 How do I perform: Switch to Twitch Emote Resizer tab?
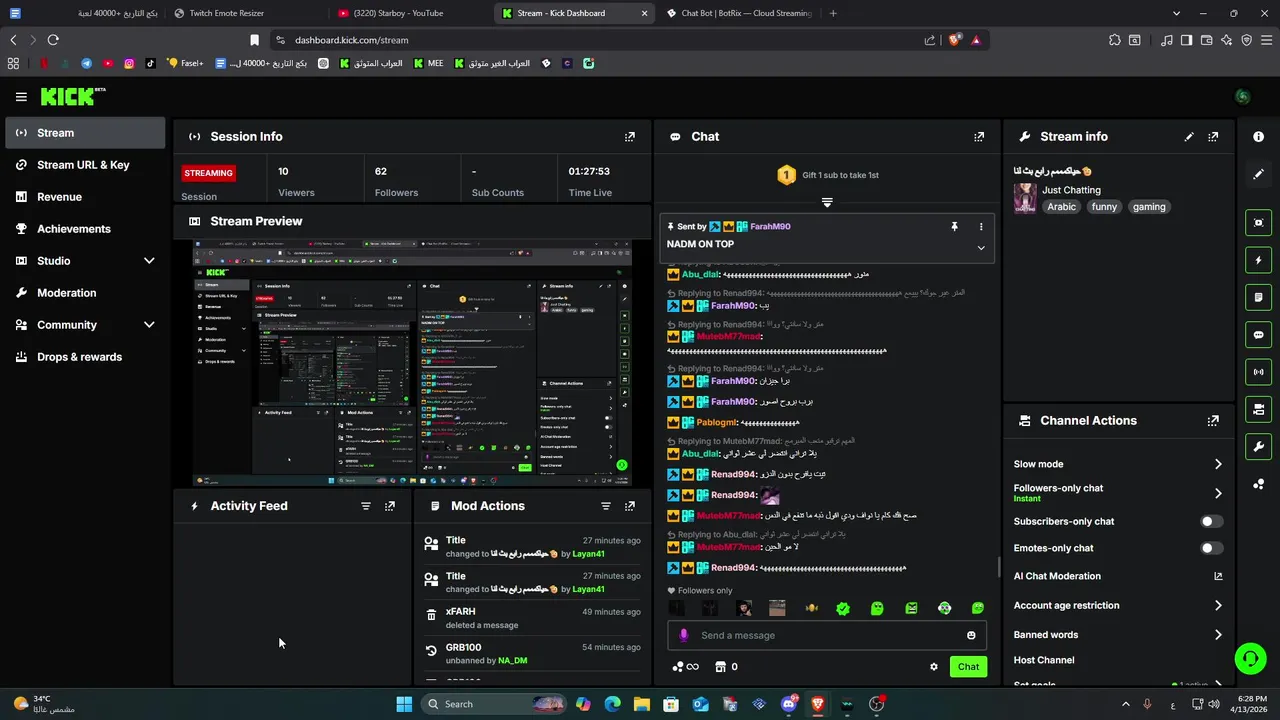245,13
